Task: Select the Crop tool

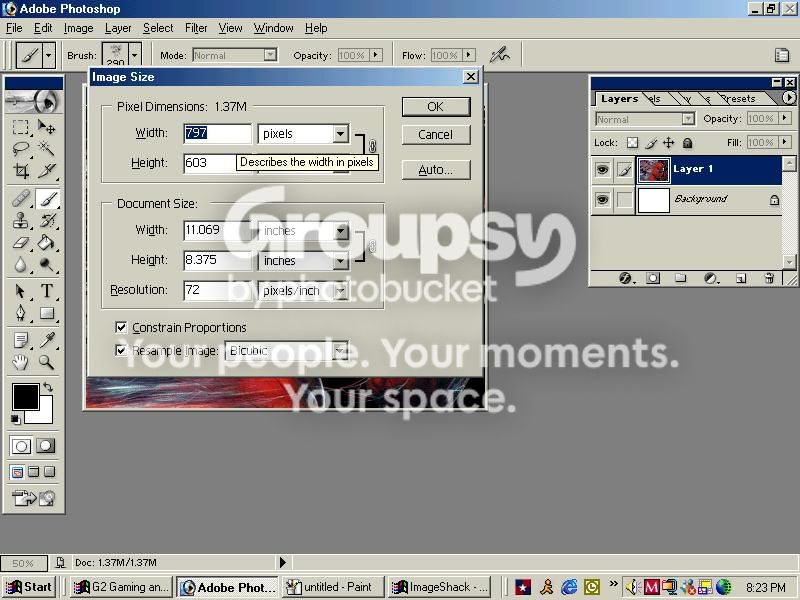Action: pos(21,170)
